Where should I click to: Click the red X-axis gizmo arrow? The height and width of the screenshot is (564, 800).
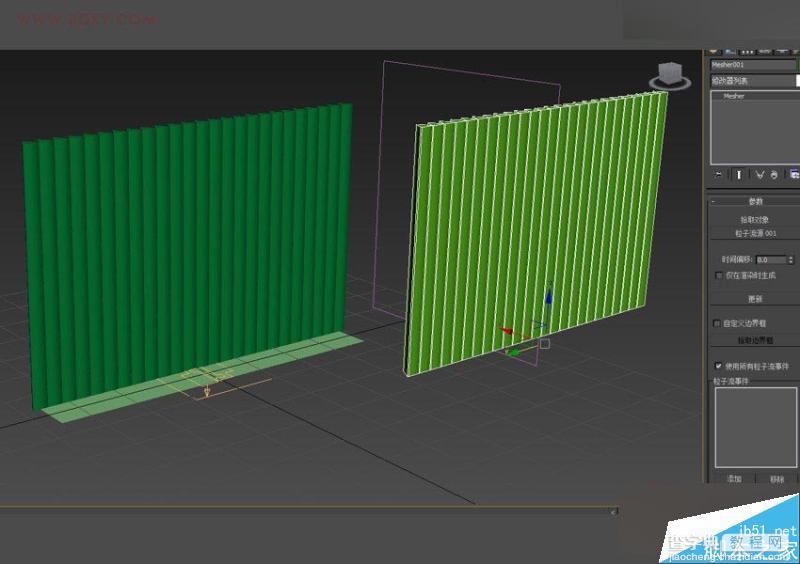(505, 331)
